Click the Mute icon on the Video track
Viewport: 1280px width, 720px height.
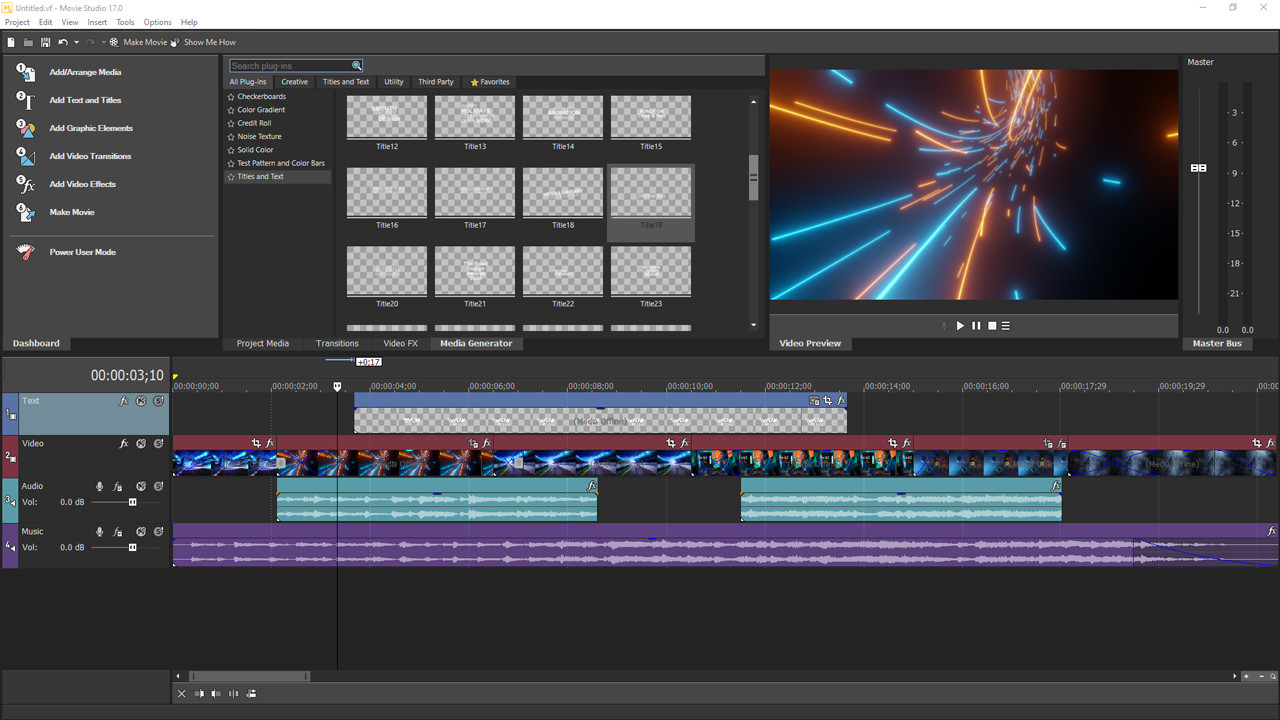click(141, 443)
